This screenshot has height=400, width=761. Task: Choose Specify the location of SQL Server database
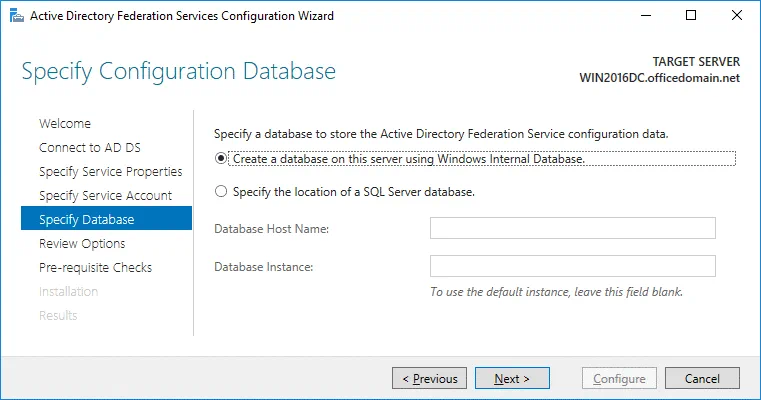[221, 192]
